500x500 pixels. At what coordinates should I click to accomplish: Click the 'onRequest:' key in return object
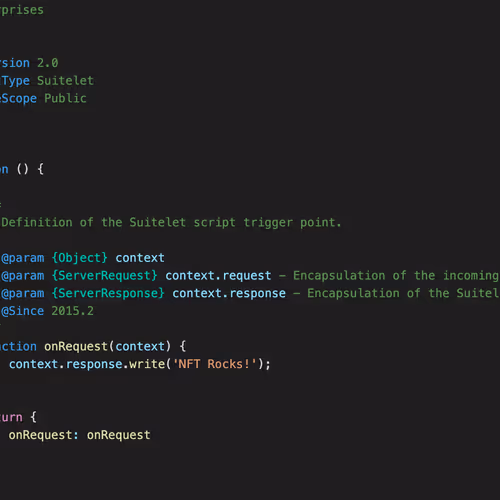[x=44, y=435]
